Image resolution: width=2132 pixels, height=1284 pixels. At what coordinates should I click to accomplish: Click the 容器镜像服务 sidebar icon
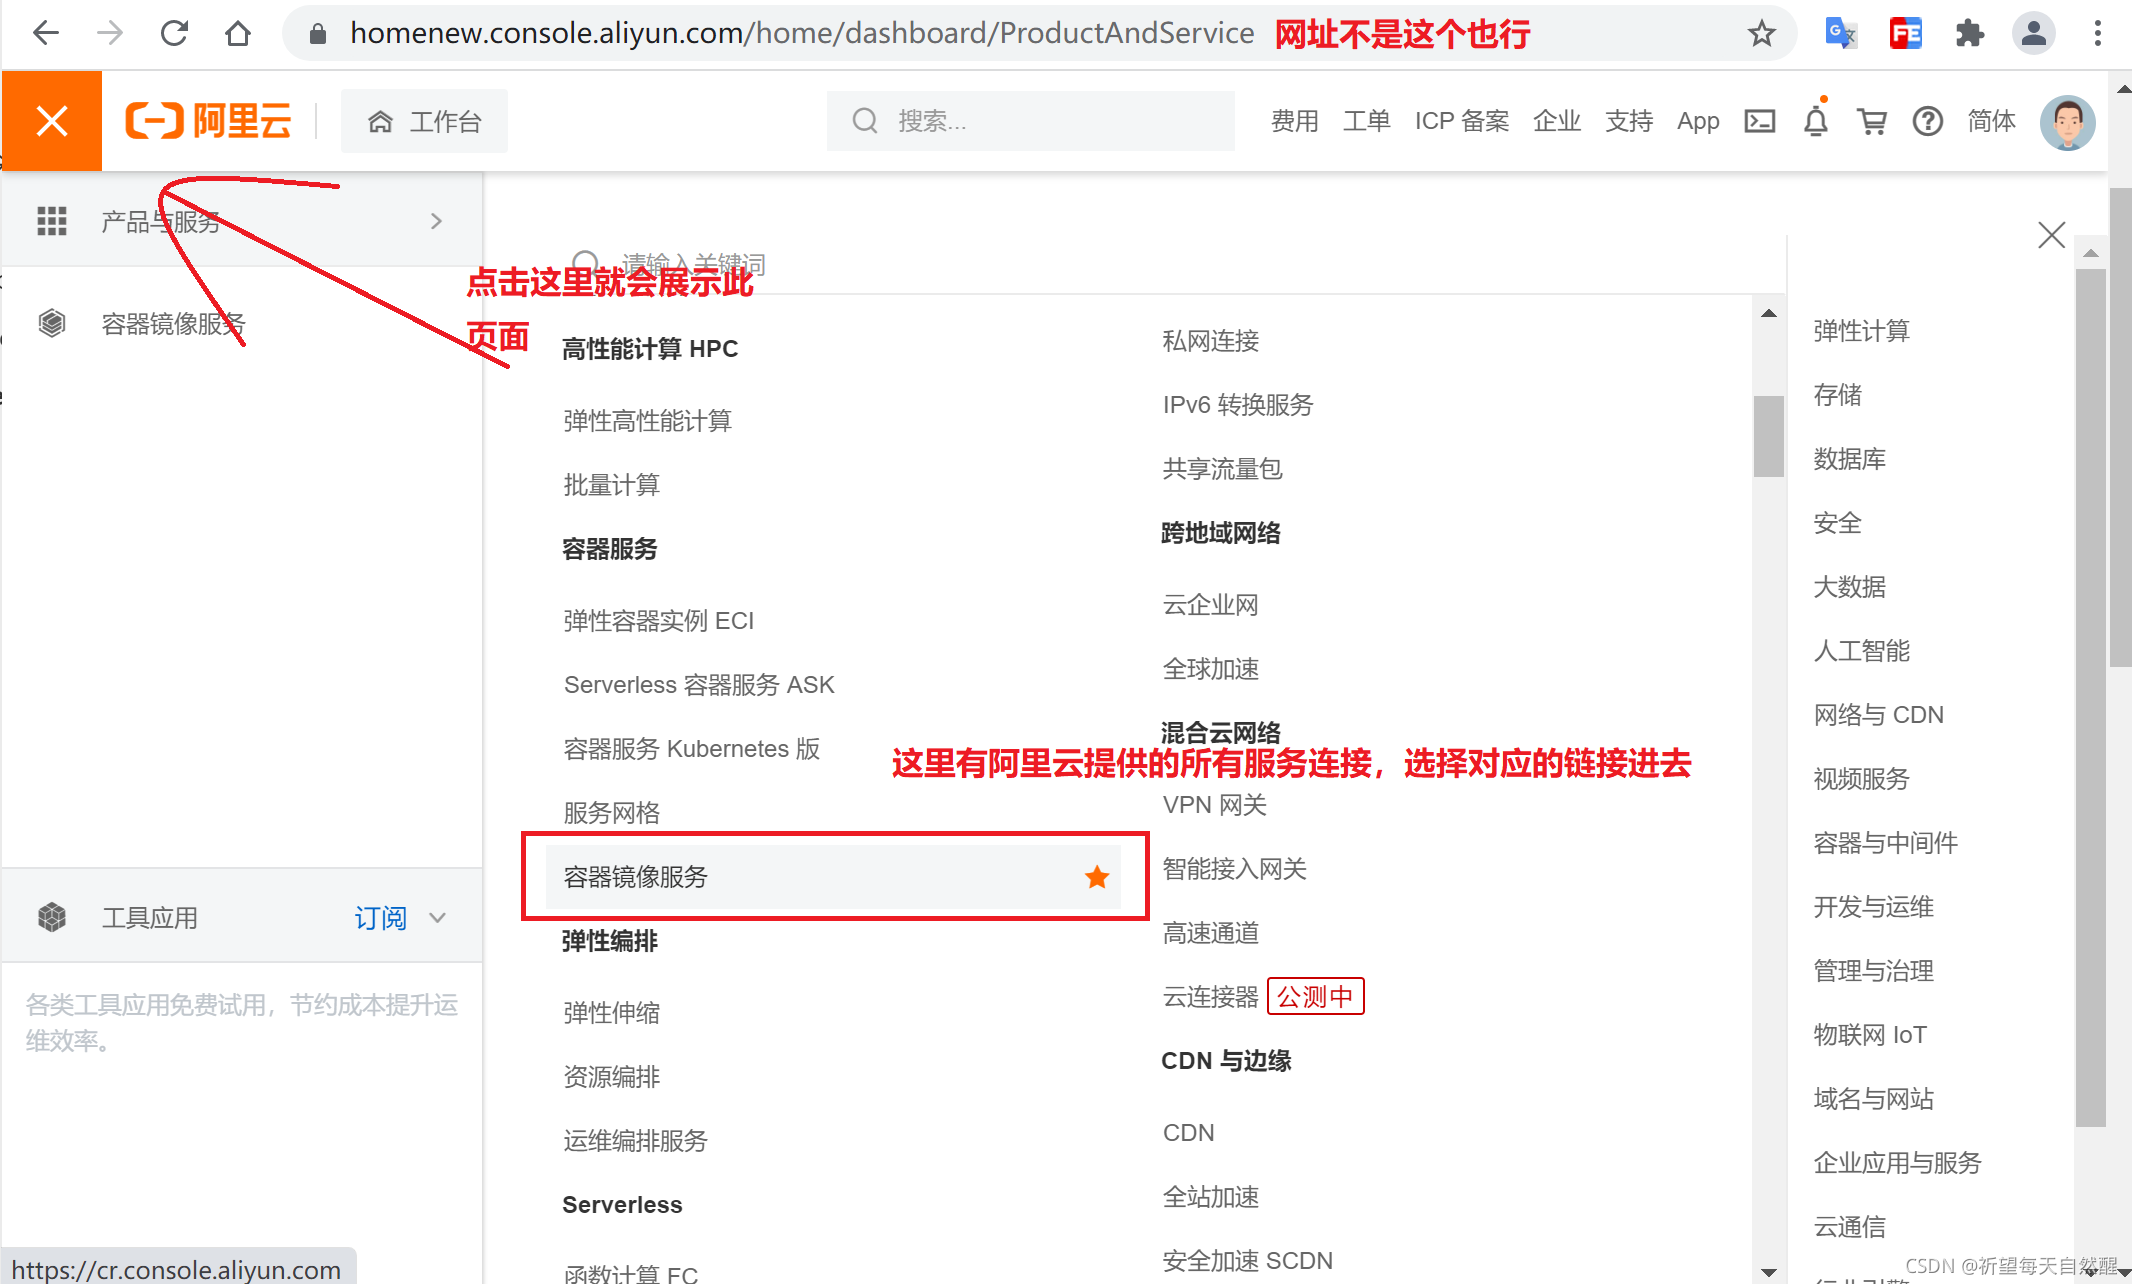tap(51, 323)
